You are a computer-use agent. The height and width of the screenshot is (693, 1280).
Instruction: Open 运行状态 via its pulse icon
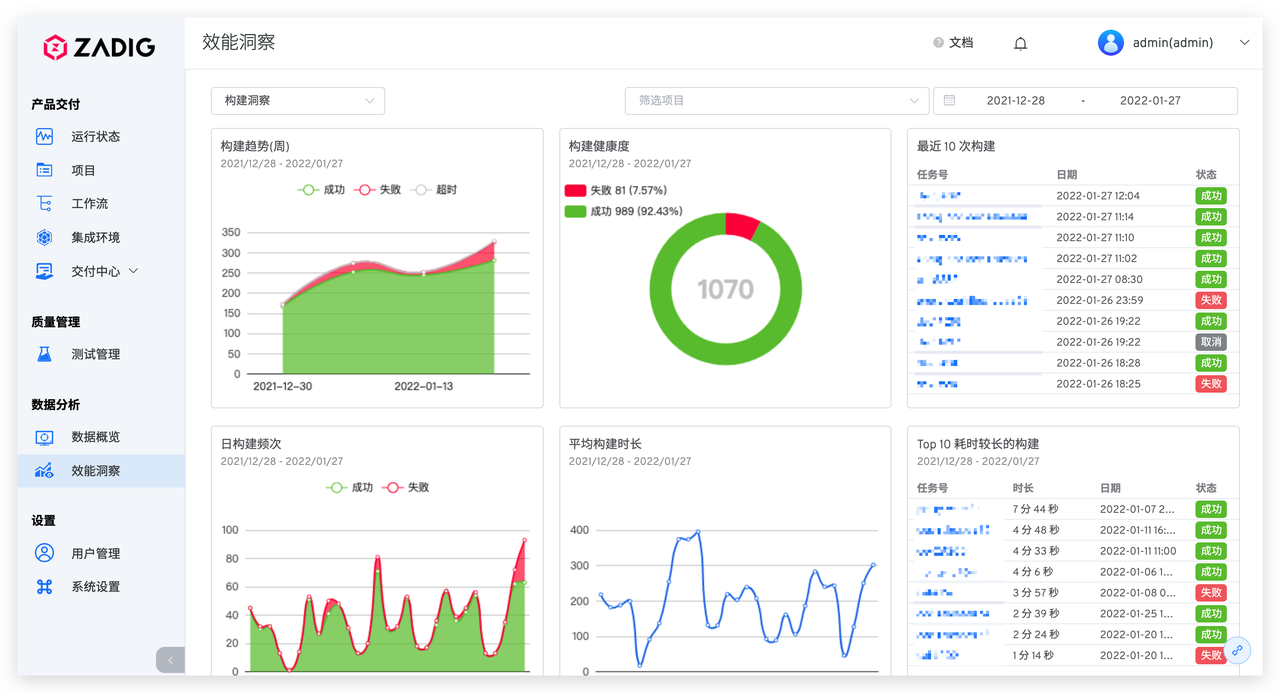tap(44, 136)
